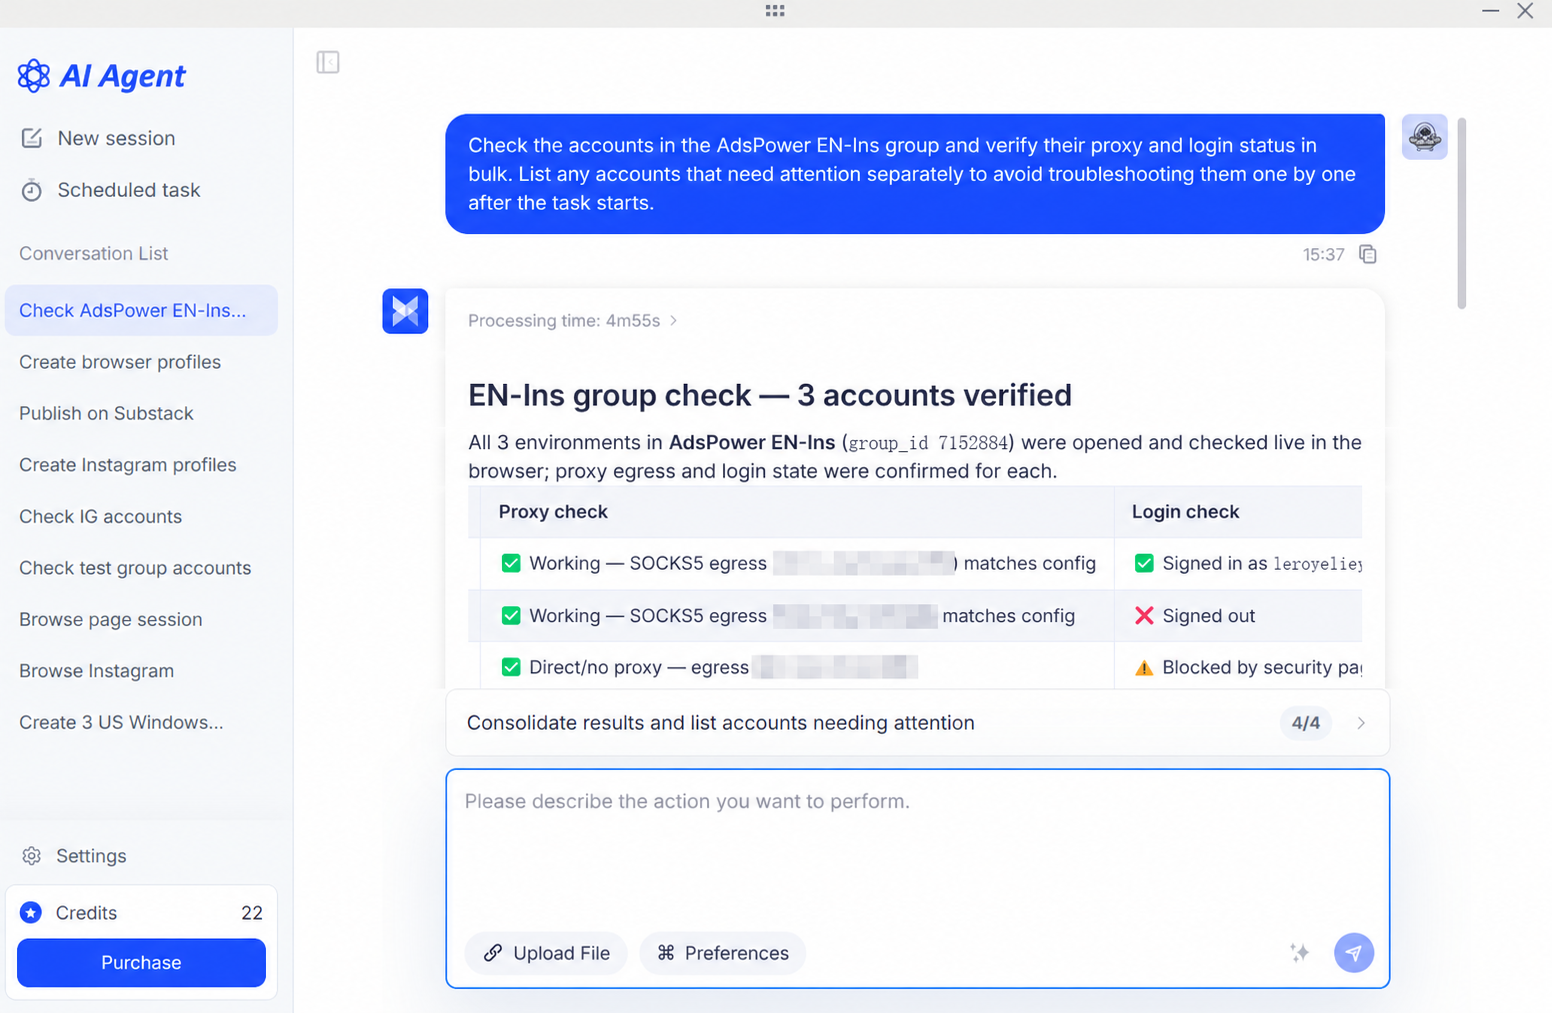
Task: Start a New session
Action: pos(98,138)
